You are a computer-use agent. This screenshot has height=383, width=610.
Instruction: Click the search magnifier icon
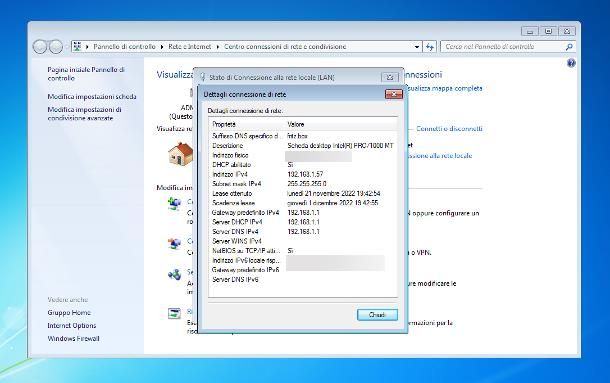tap(569, 47)
